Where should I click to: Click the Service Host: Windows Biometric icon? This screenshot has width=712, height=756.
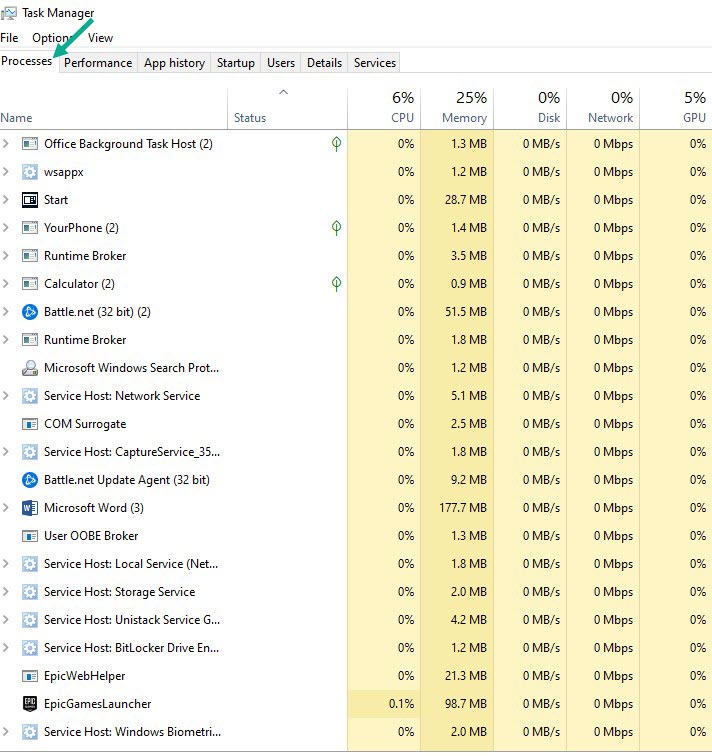30,732
